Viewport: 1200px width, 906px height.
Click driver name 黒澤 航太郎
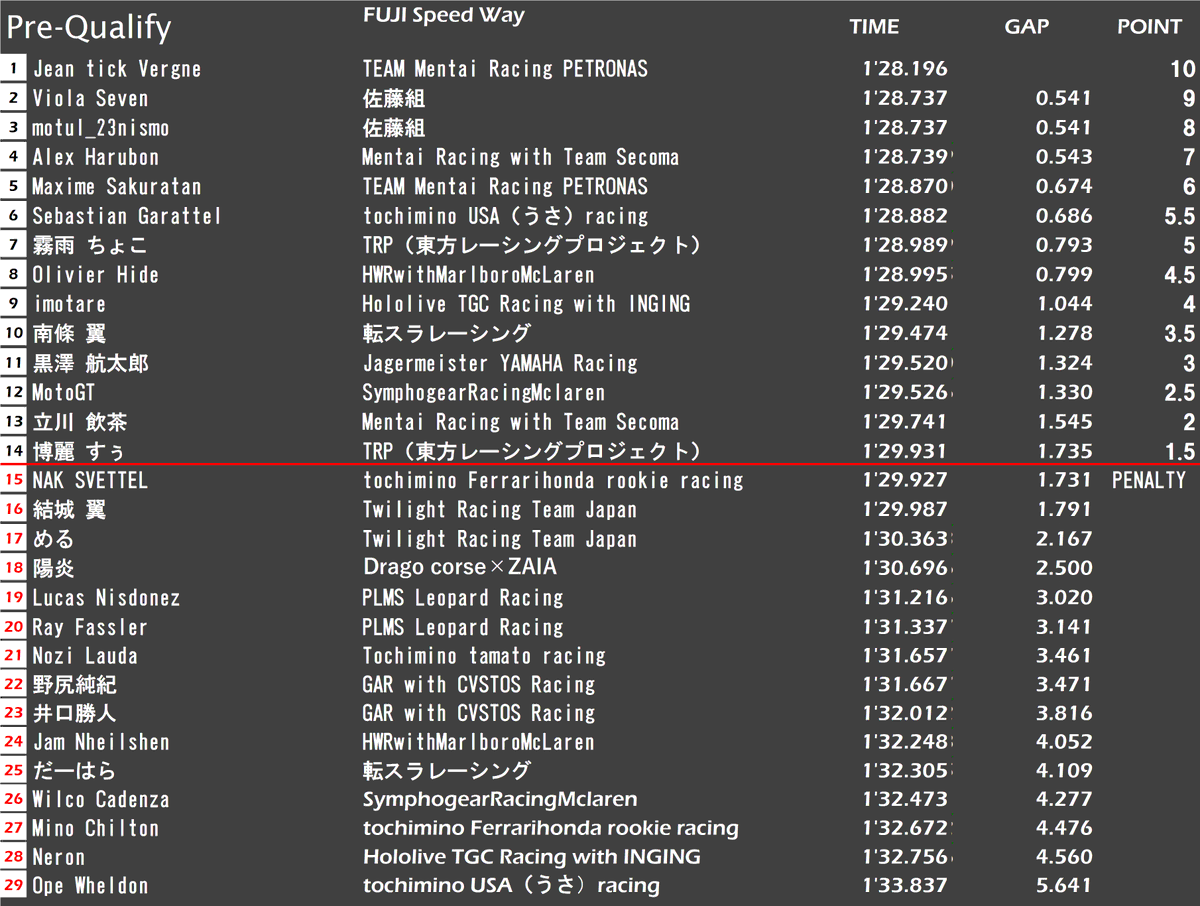pos(90,363)
